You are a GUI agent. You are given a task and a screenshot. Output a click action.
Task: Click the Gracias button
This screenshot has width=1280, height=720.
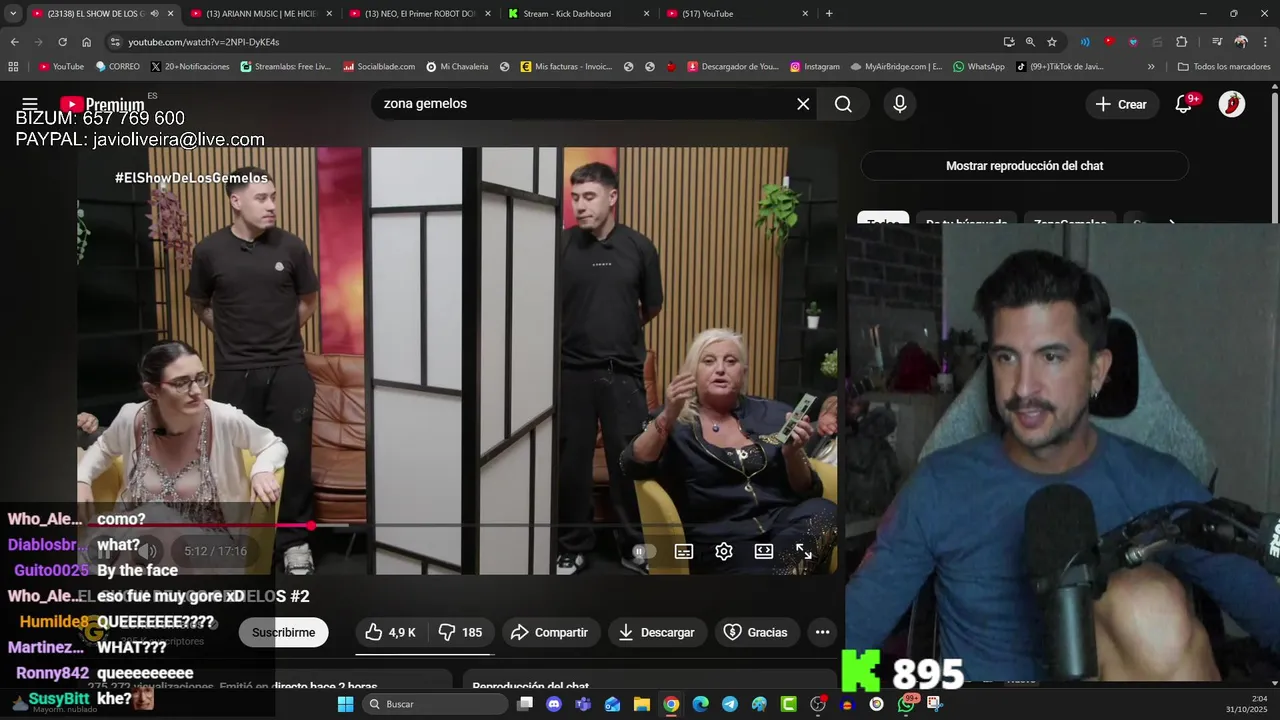click(756, 632)
